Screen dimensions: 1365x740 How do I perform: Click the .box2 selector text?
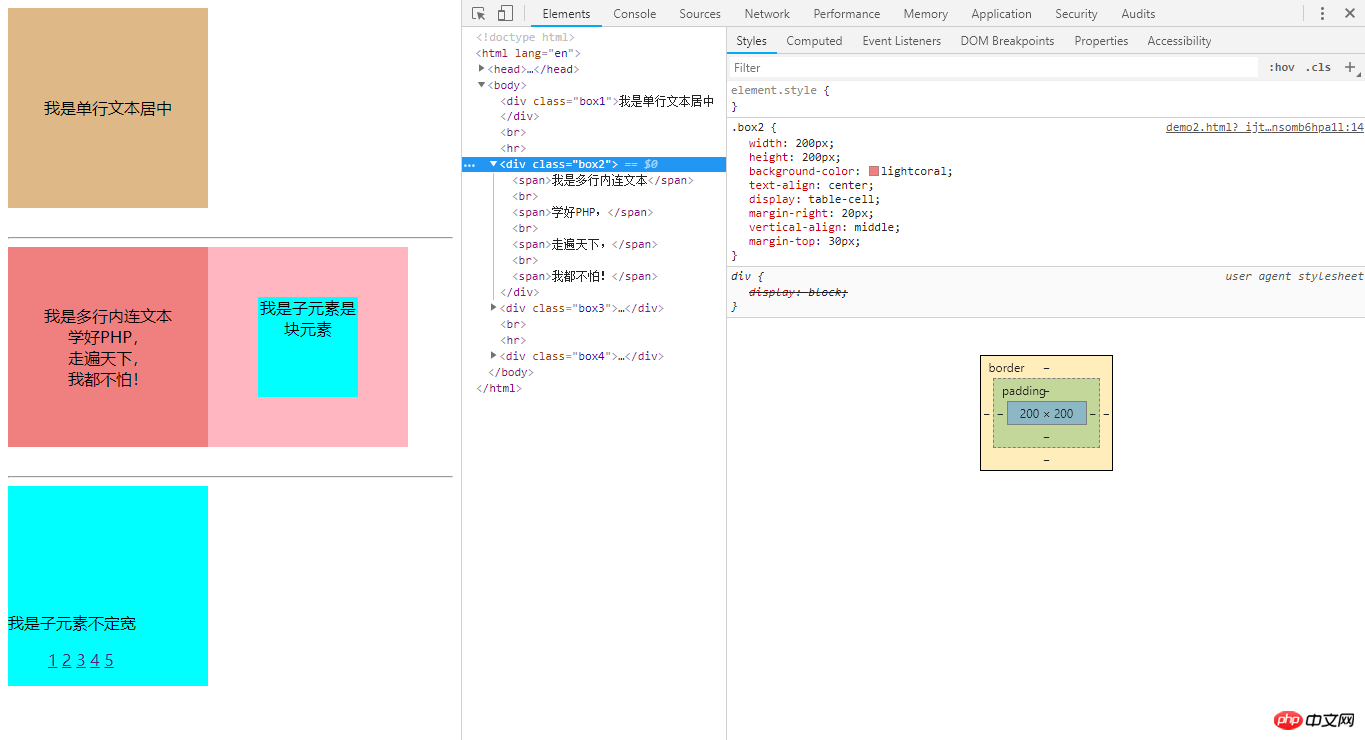click(x=749, y=128)
